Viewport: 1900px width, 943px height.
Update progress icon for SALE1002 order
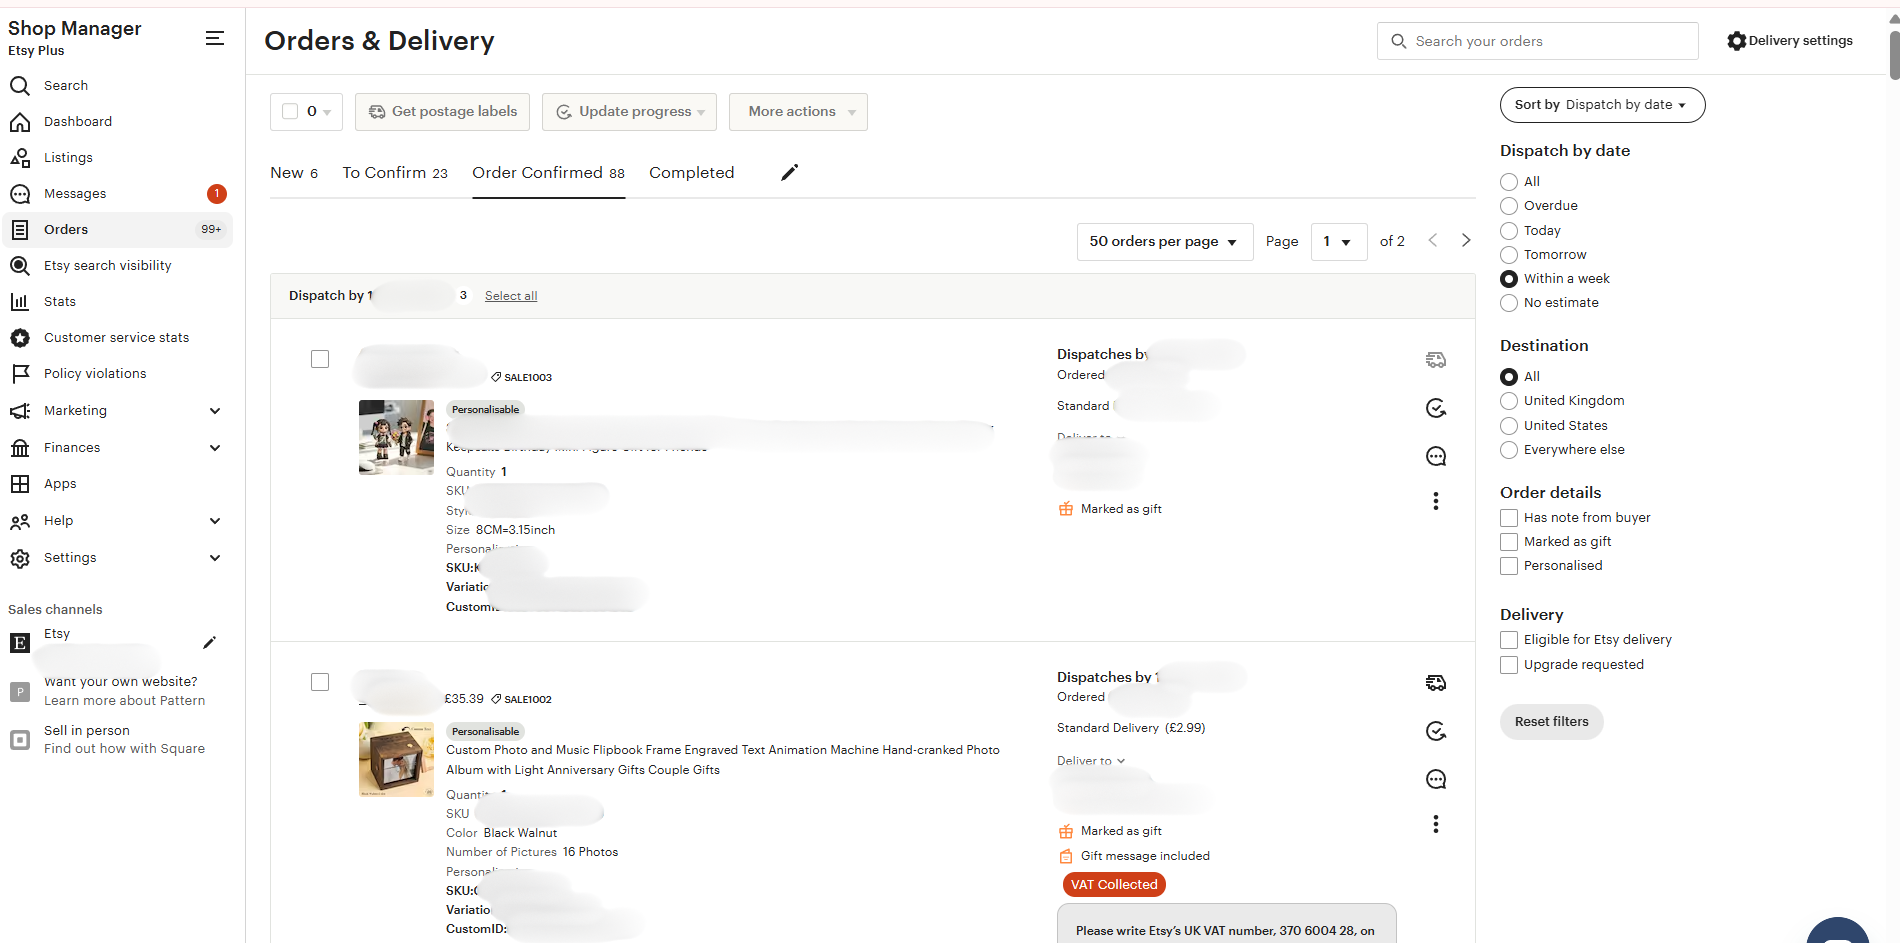coord(1436,731)
